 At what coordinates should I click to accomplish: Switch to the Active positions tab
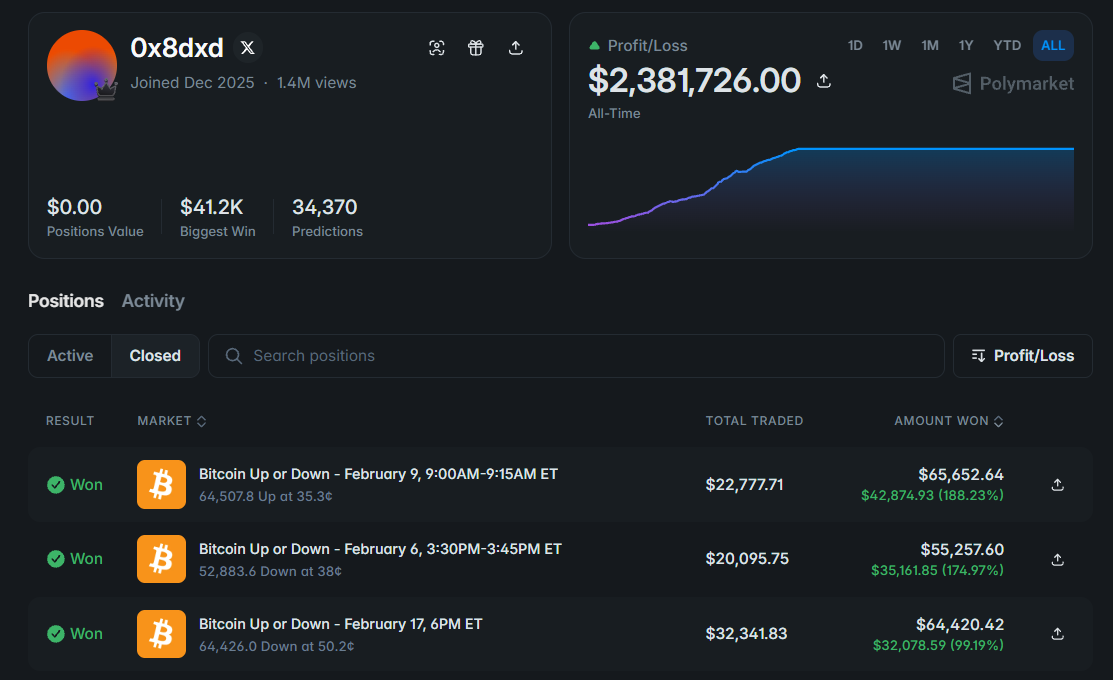[70, 356]
